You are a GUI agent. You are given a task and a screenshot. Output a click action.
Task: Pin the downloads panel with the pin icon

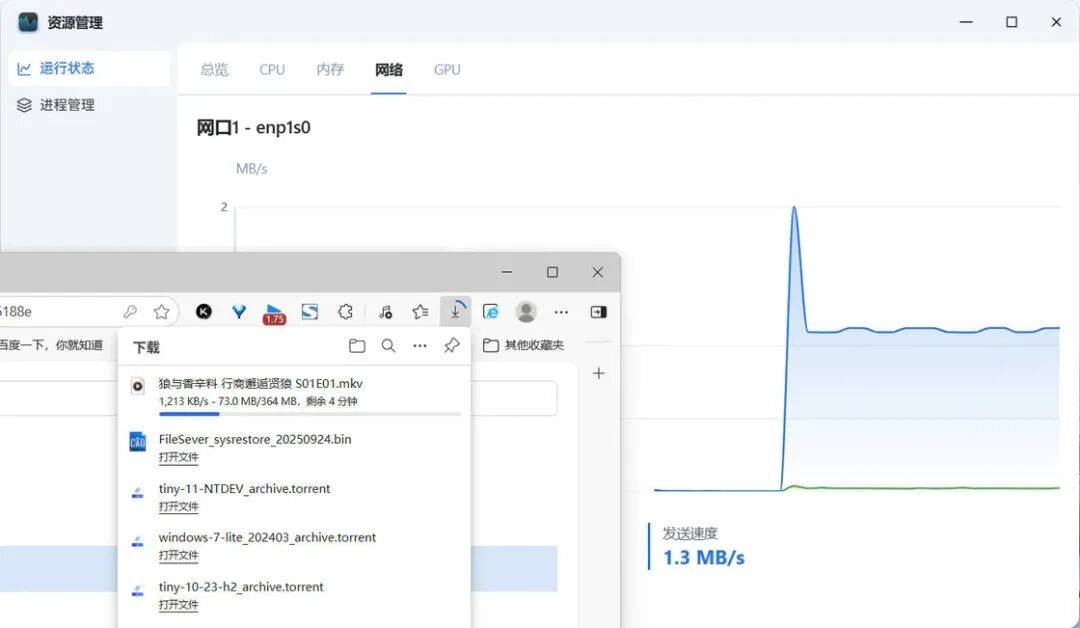click(x=451, y=346)
